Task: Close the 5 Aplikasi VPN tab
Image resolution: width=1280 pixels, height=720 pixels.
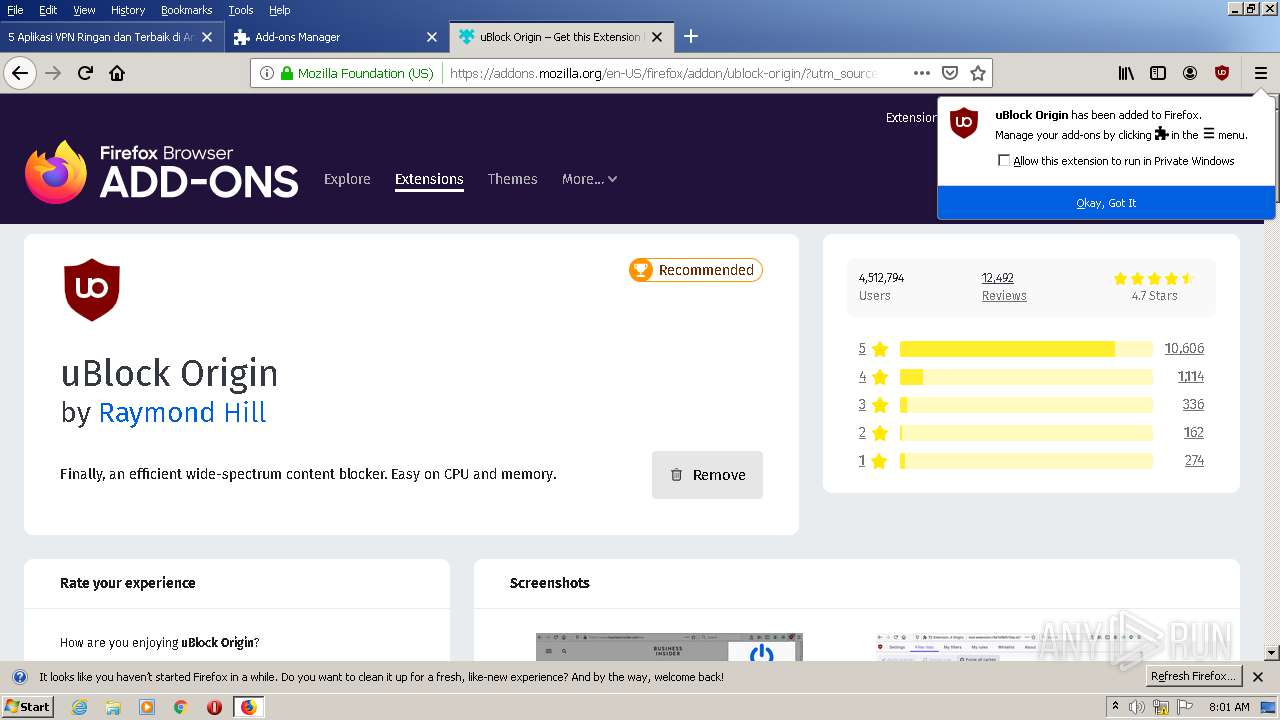Action: click(x=207, y=37)
